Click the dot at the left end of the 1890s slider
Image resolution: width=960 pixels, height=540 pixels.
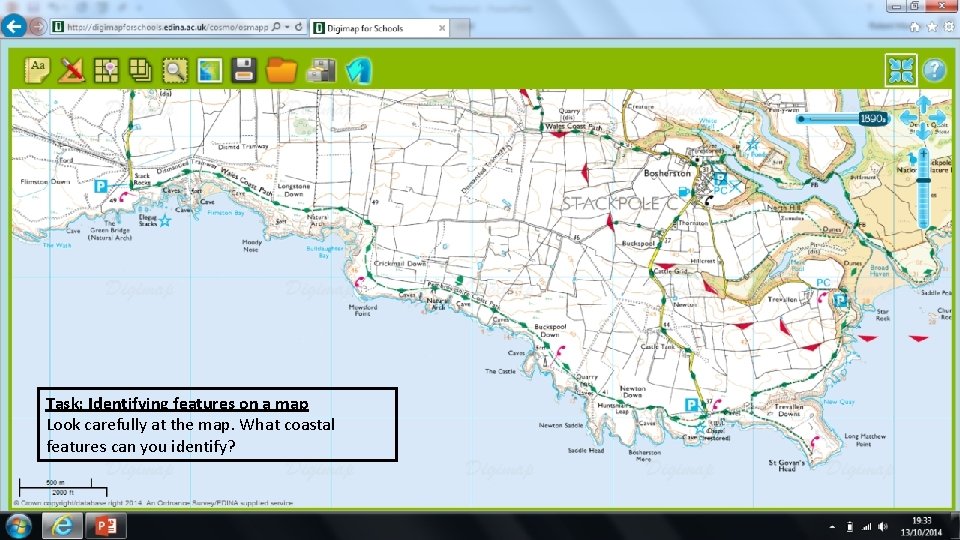click(801, 119)
